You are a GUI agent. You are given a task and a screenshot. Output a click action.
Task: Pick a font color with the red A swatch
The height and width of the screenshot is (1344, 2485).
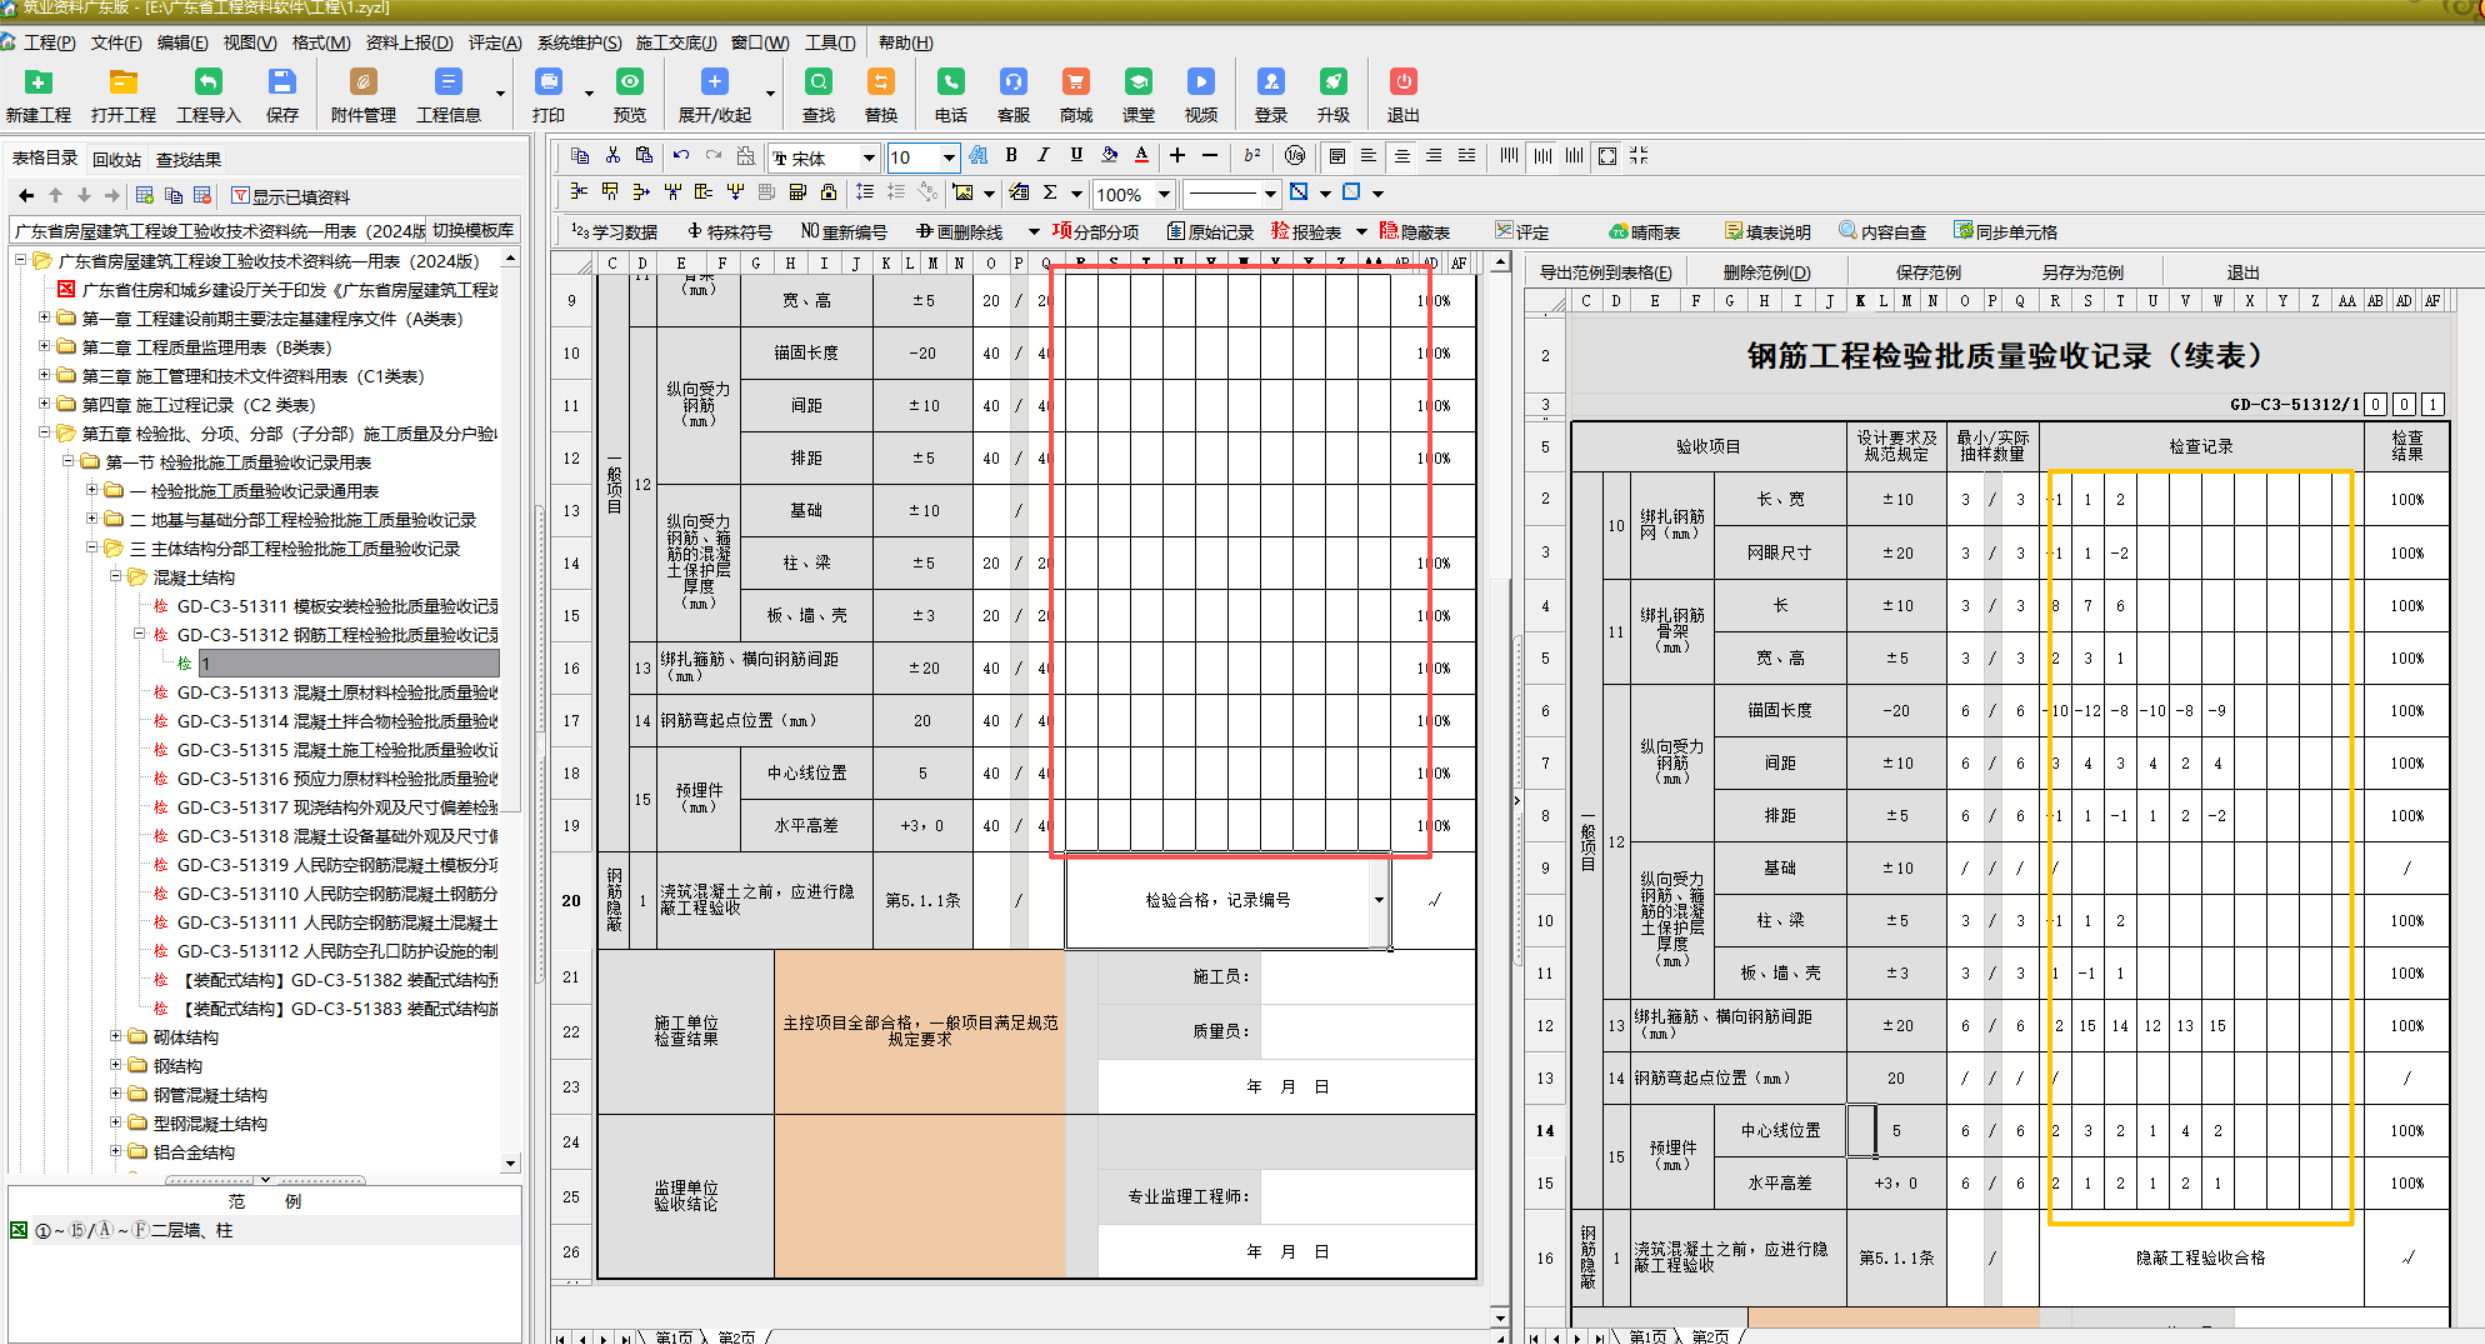point(1140,156)
